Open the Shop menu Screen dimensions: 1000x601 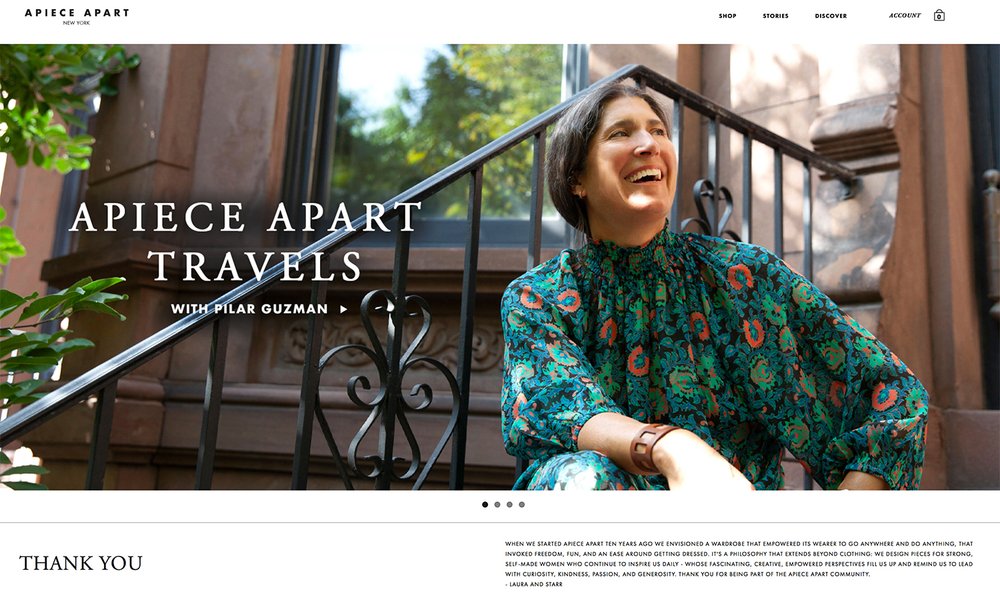point(728,16)
